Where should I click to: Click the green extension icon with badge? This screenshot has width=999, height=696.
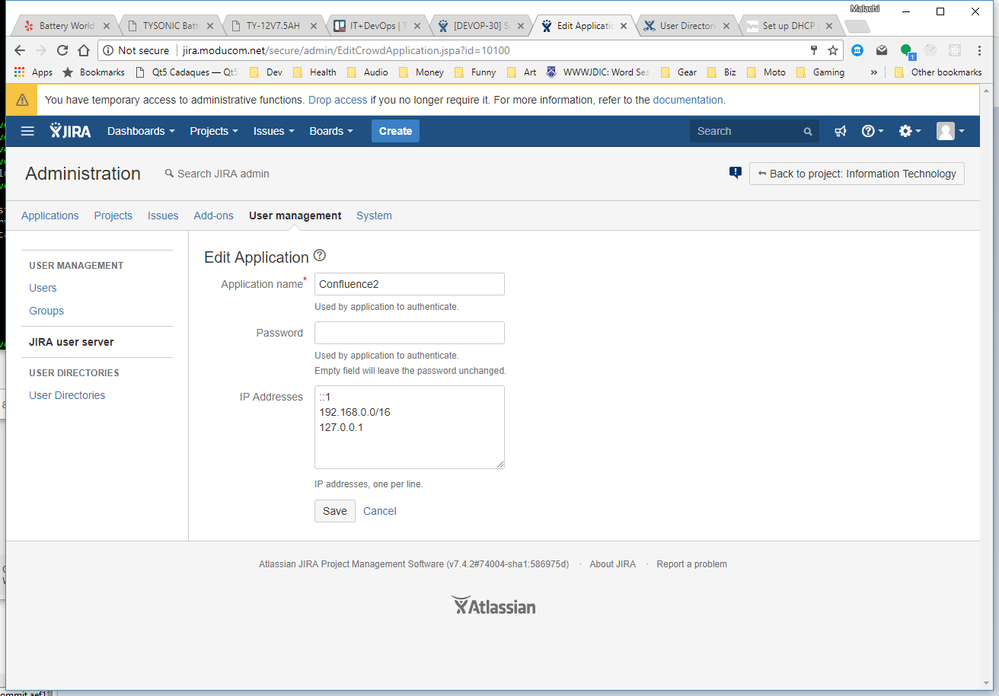point(907,51)
